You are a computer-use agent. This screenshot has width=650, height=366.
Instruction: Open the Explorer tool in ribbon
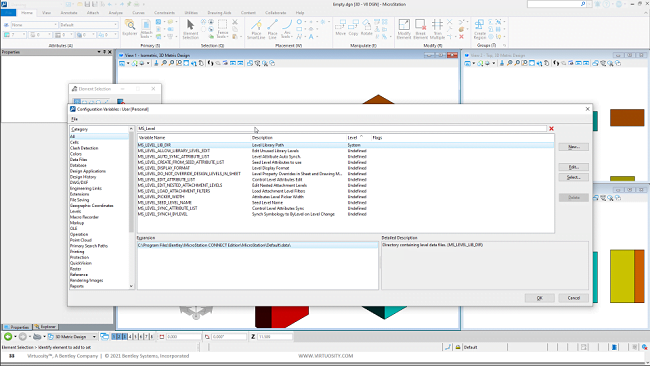point(130,28)
